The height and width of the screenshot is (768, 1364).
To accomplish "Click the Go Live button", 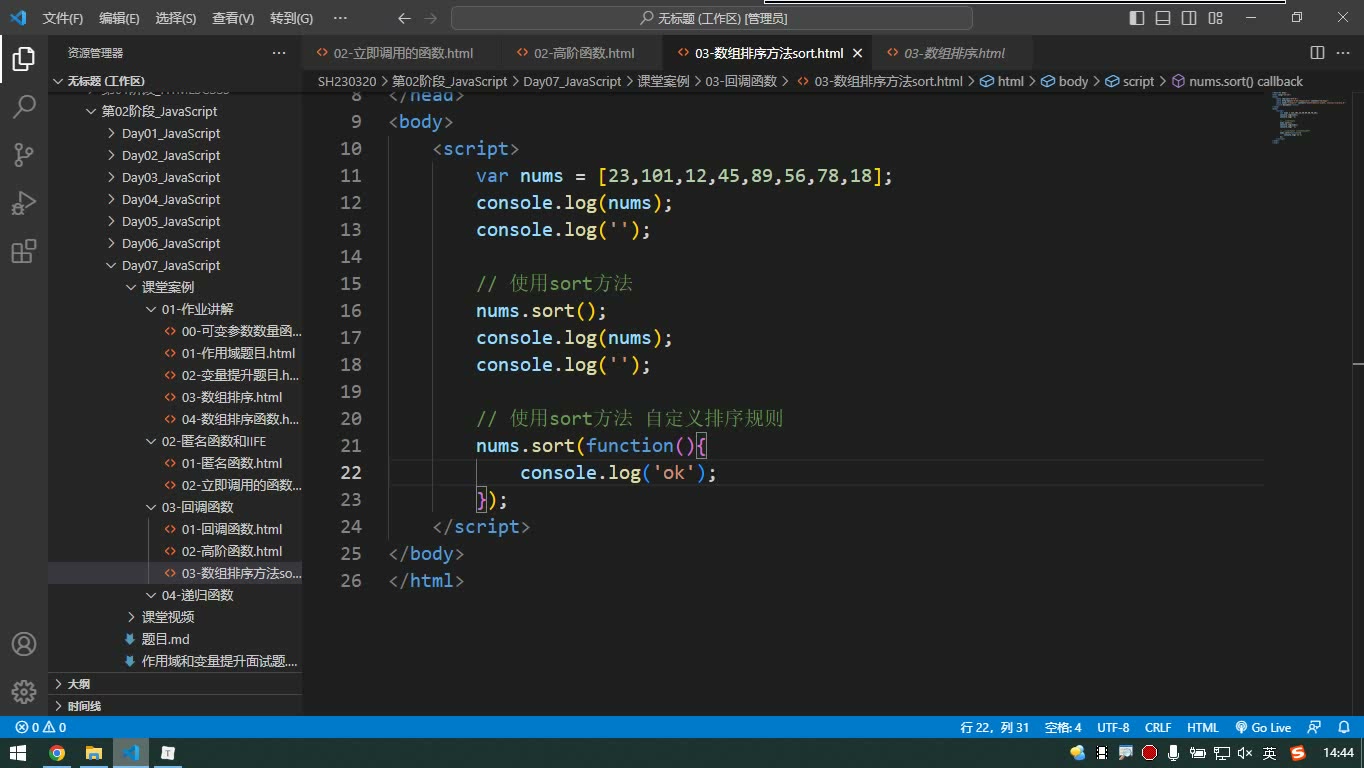I will pos(1263,728).
